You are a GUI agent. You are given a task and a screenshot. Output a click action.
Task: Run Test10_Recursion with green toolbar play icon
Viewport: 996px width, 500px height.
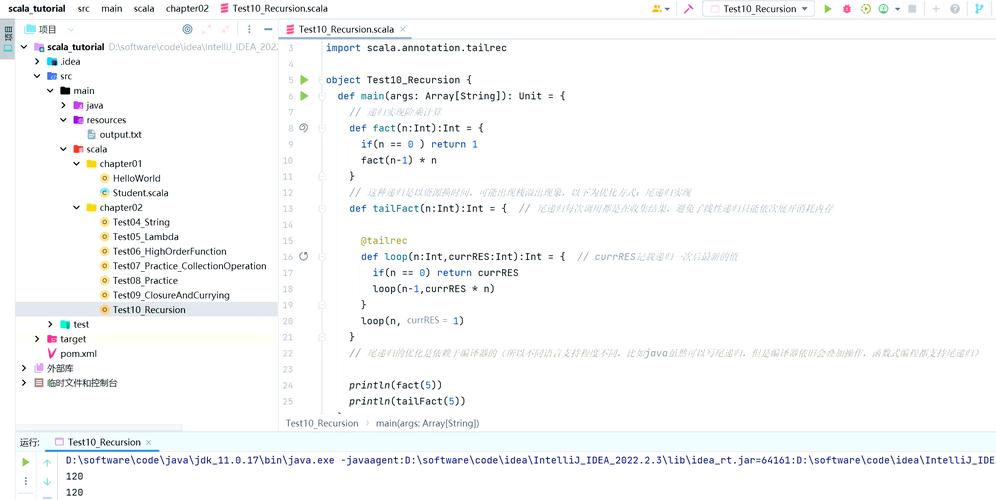(x=828, y=9)
